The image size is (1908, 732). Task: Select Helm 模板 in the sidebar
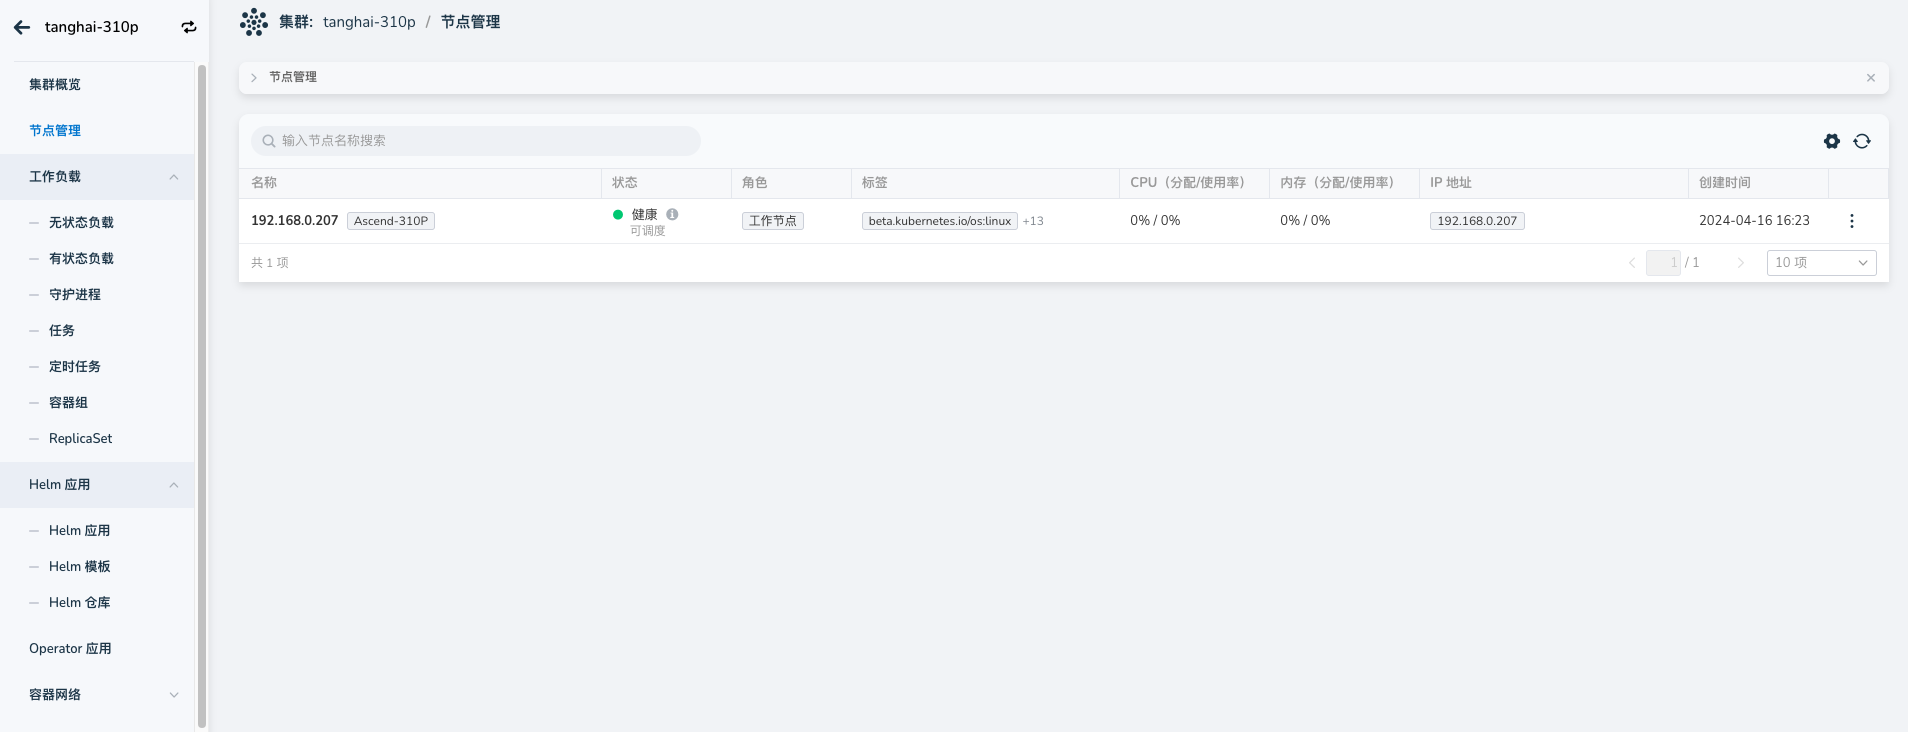point(80,567)
